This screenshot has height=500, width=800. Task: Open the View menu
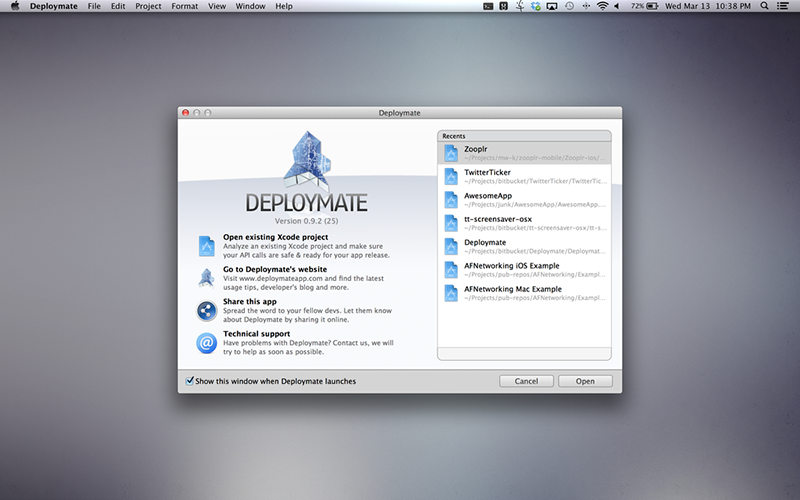[x=217, y=6]
